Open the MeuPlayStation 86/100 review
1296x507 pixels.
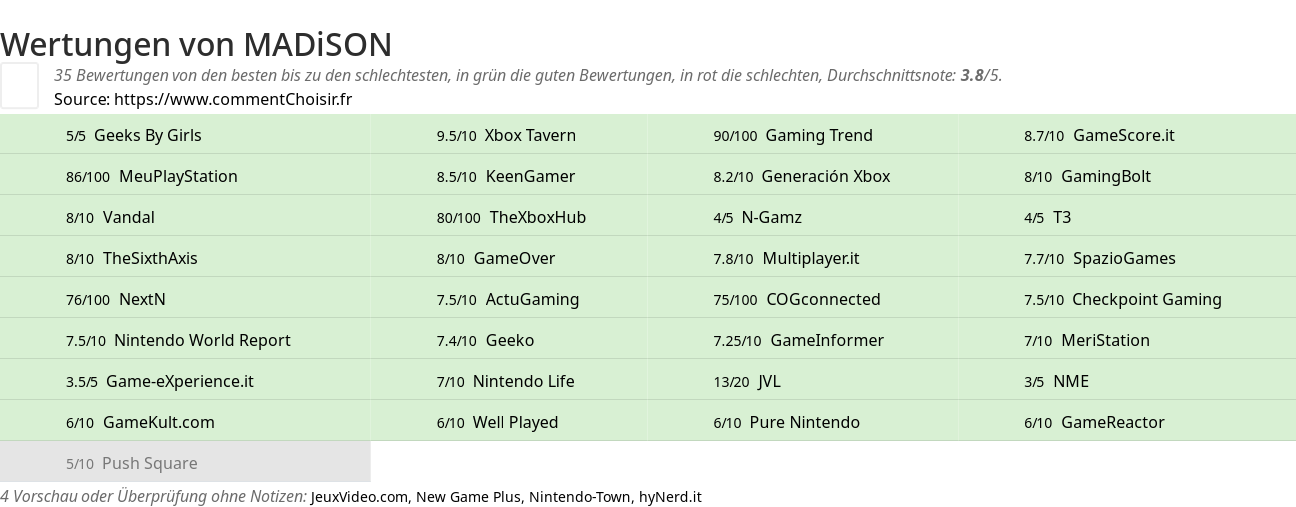pos(185,176)
